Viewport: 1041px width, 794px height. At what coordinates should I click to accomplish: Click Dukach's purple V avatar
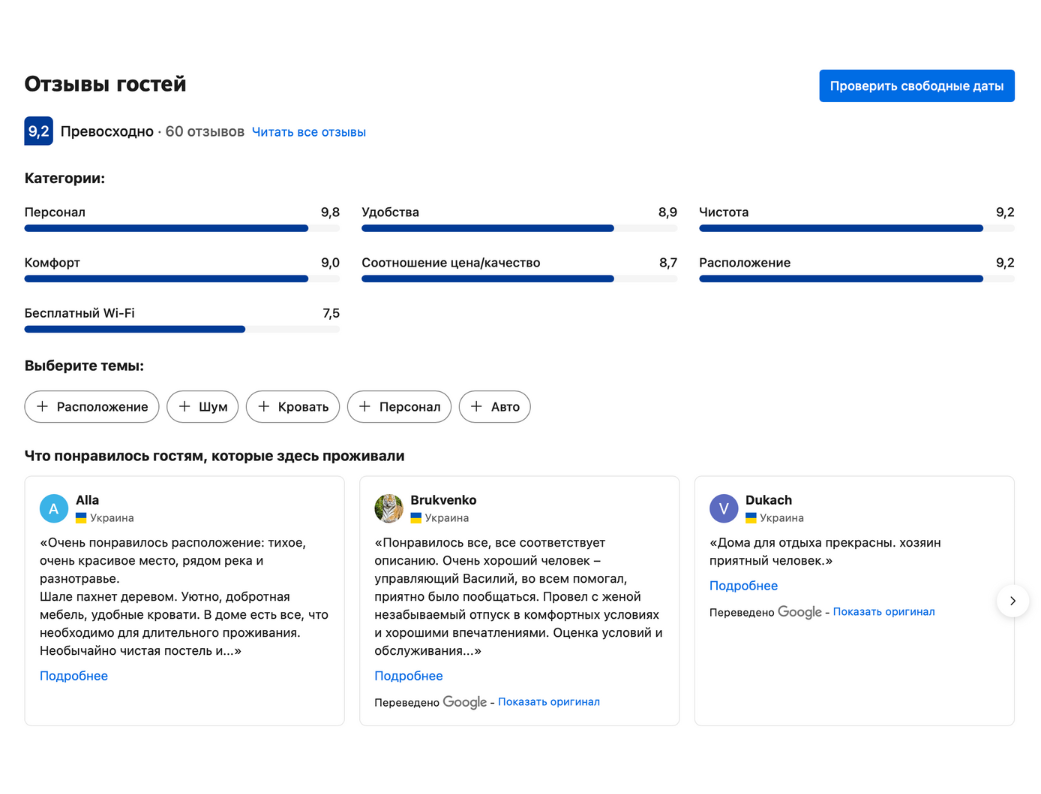[723, 509]
